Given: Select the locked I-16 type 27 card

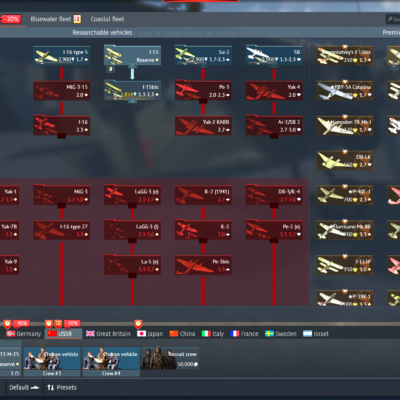Looking at the screenshot, I should (62, 230).
